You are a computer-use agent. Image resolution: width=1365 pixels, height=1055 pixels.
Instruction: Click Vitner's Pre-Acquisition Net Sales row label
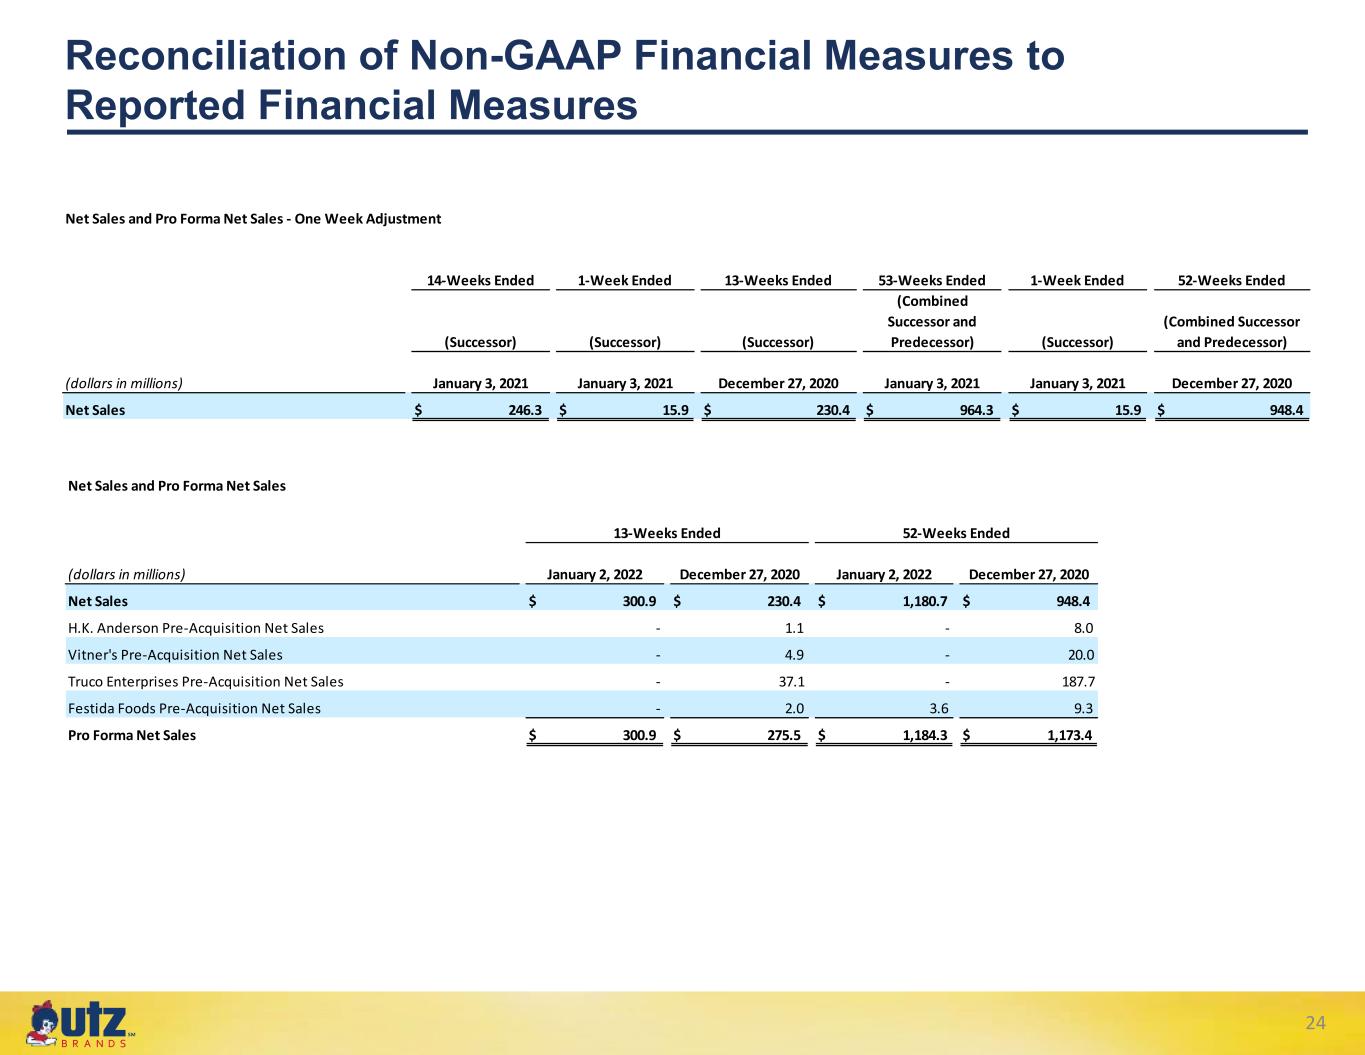(x=175, y=655)
